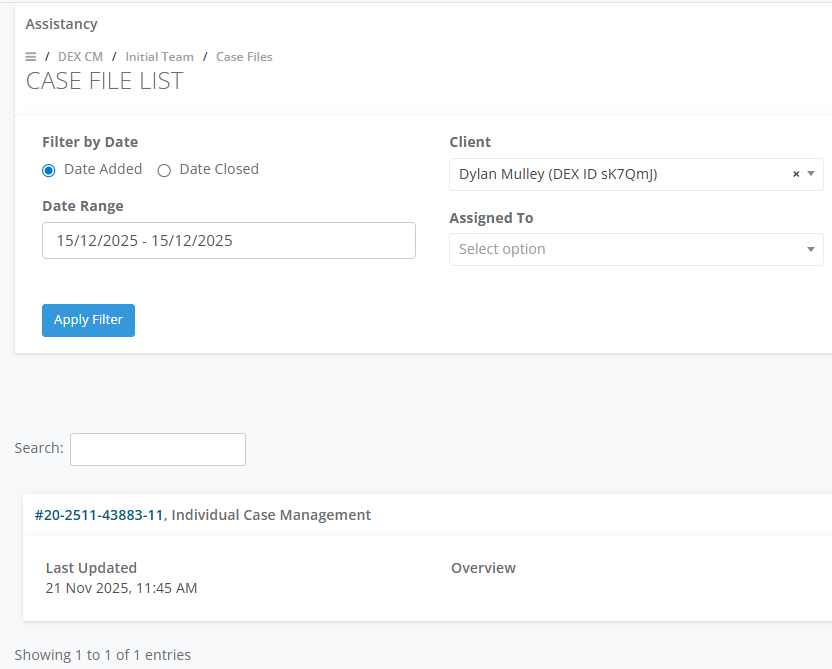This screenshot has width=832, height=669.
Task: Click the Last Updated timestamp
Action: [121, 588]
